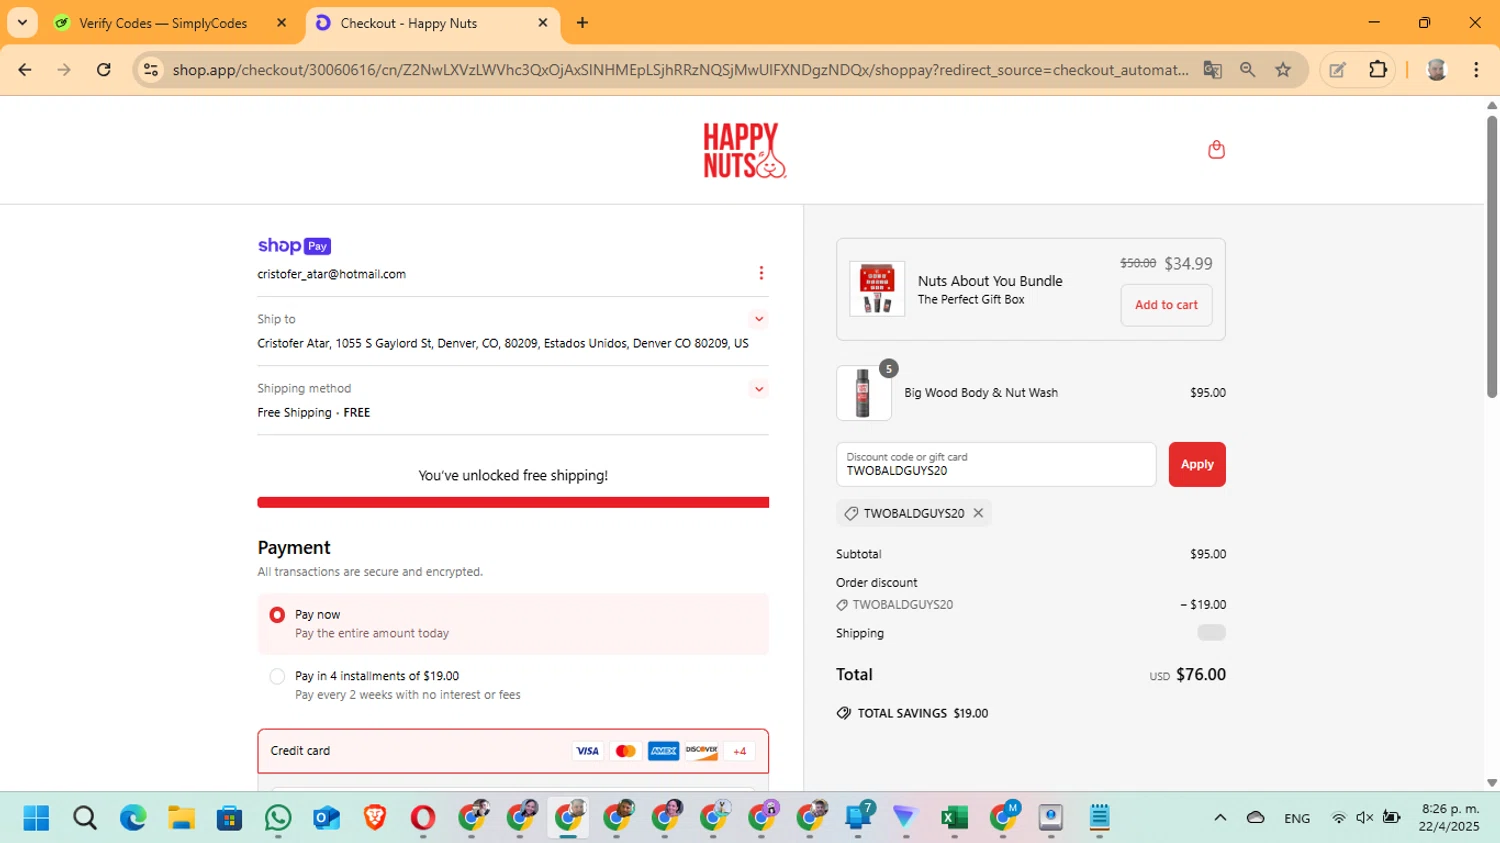Viewport: 1500px width, 843px height.
Task: Bookmark this page with the star icon
Action: (1283, 70)
